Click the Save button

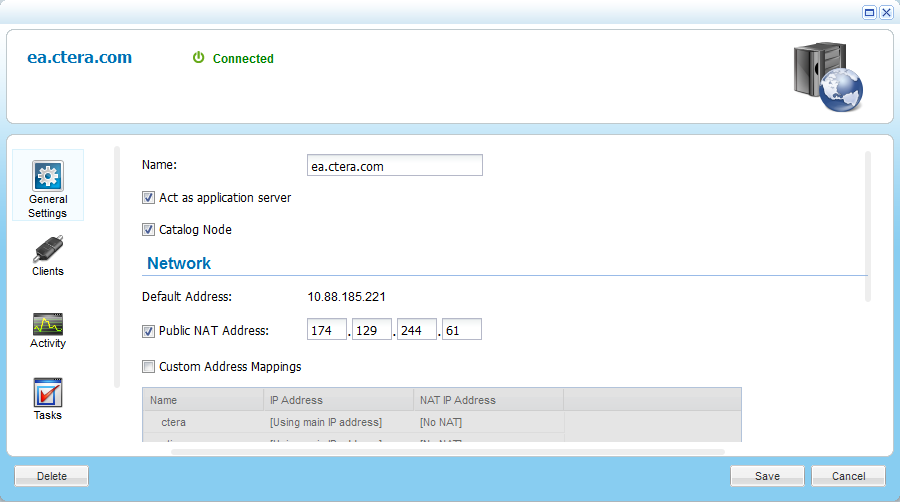[767, 476]
